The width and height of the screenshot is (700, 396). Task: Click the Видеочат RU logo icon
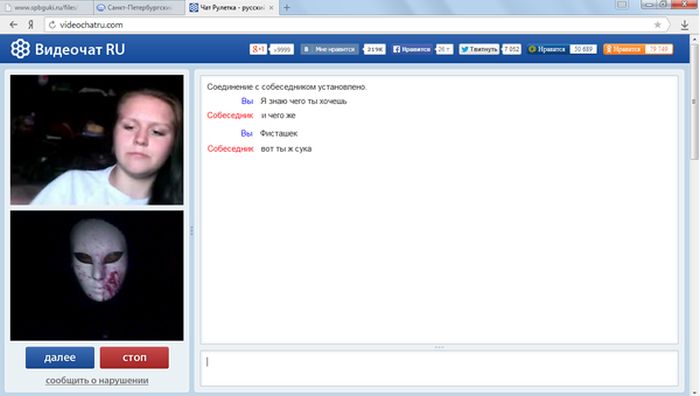point(20,49)
